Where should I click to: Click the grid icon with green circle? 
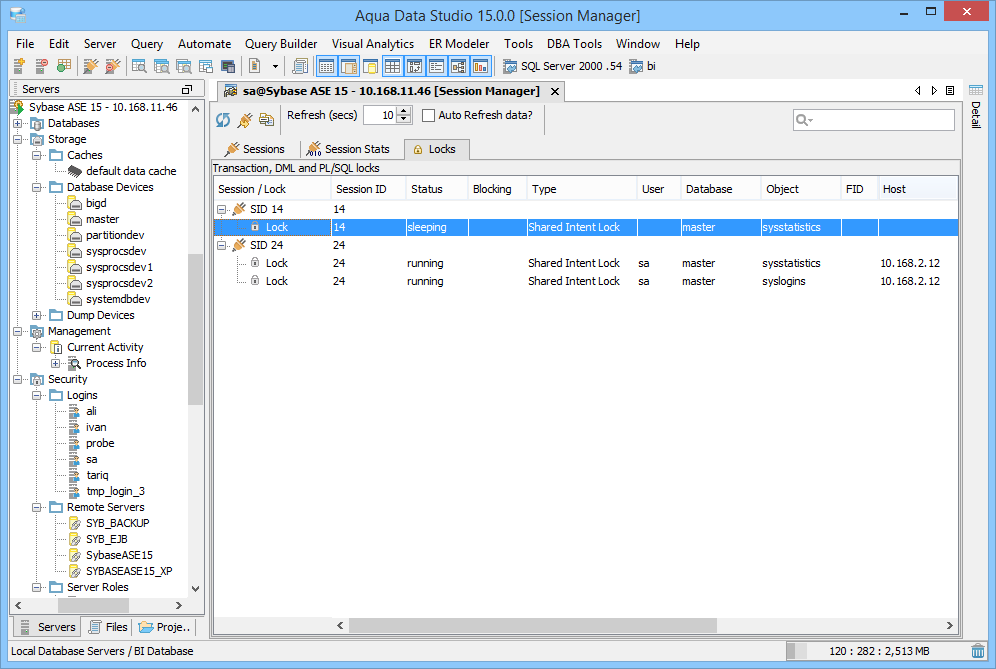[x=64, y=65]
